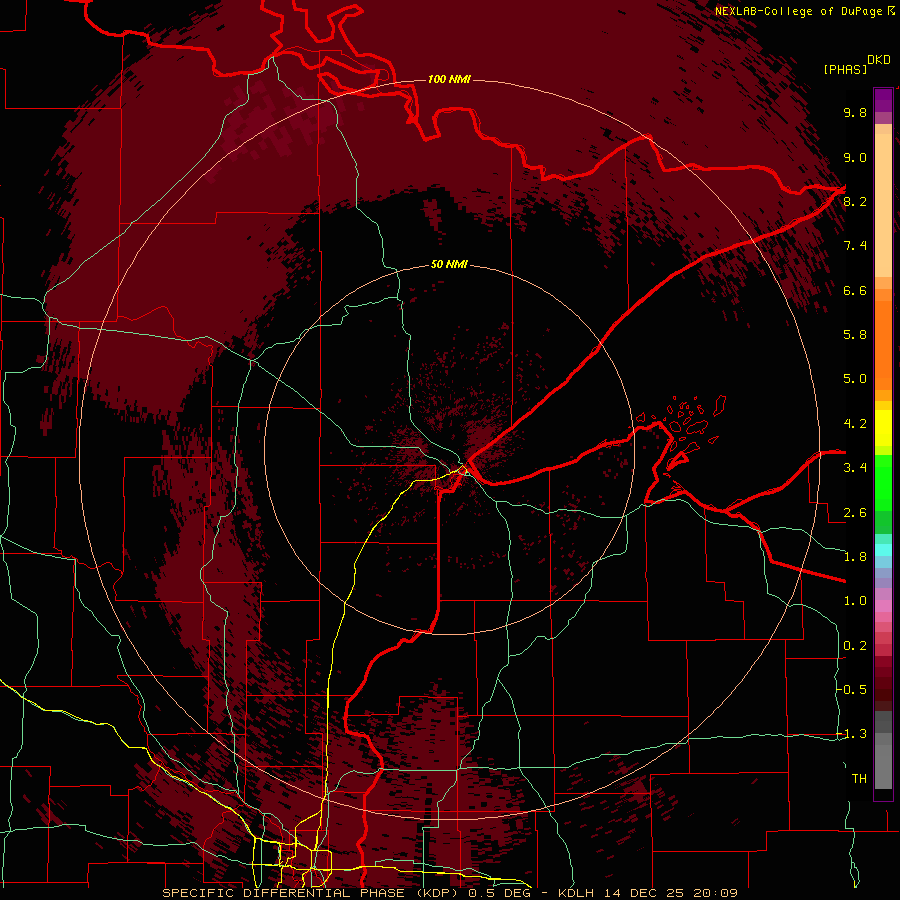Click the 1.0 scale label
This screenshot has height=900, width=900.
tap(855, 601)
